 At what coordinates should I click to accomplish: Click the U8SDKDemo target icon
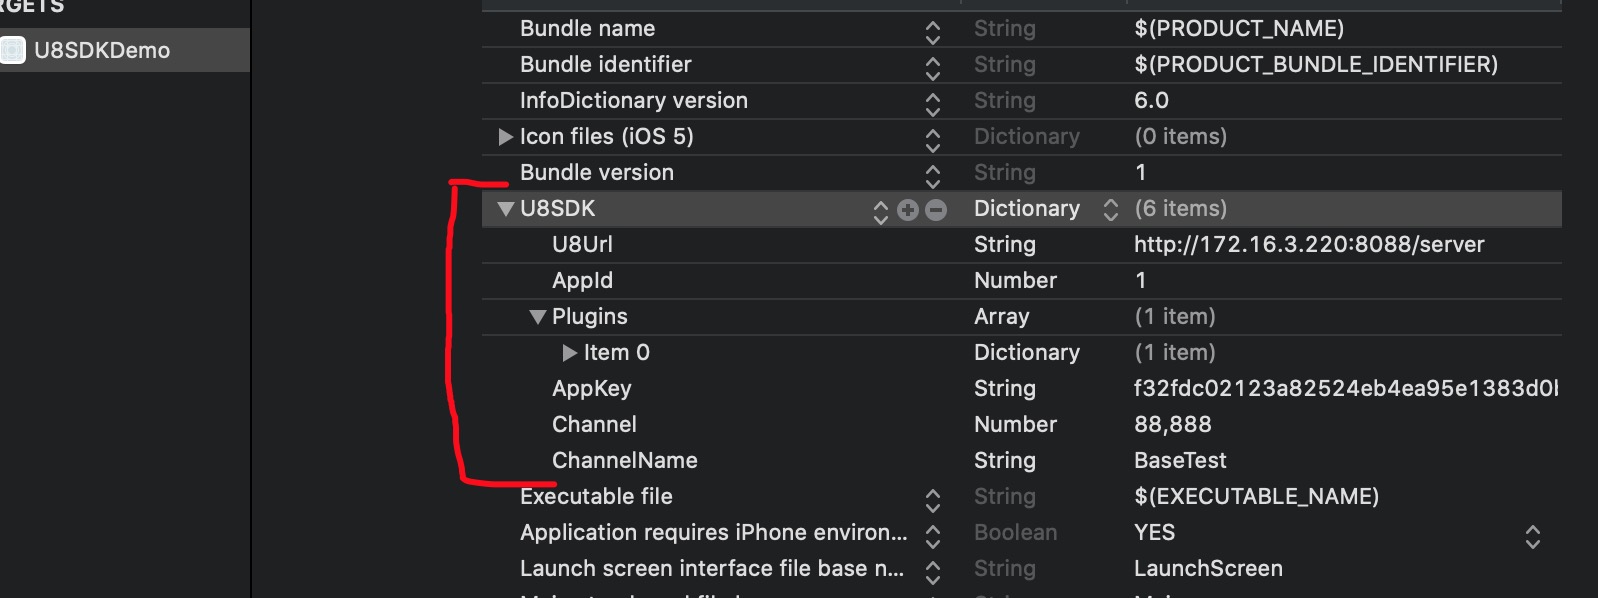pyautogui.click(x=13, y=50)
